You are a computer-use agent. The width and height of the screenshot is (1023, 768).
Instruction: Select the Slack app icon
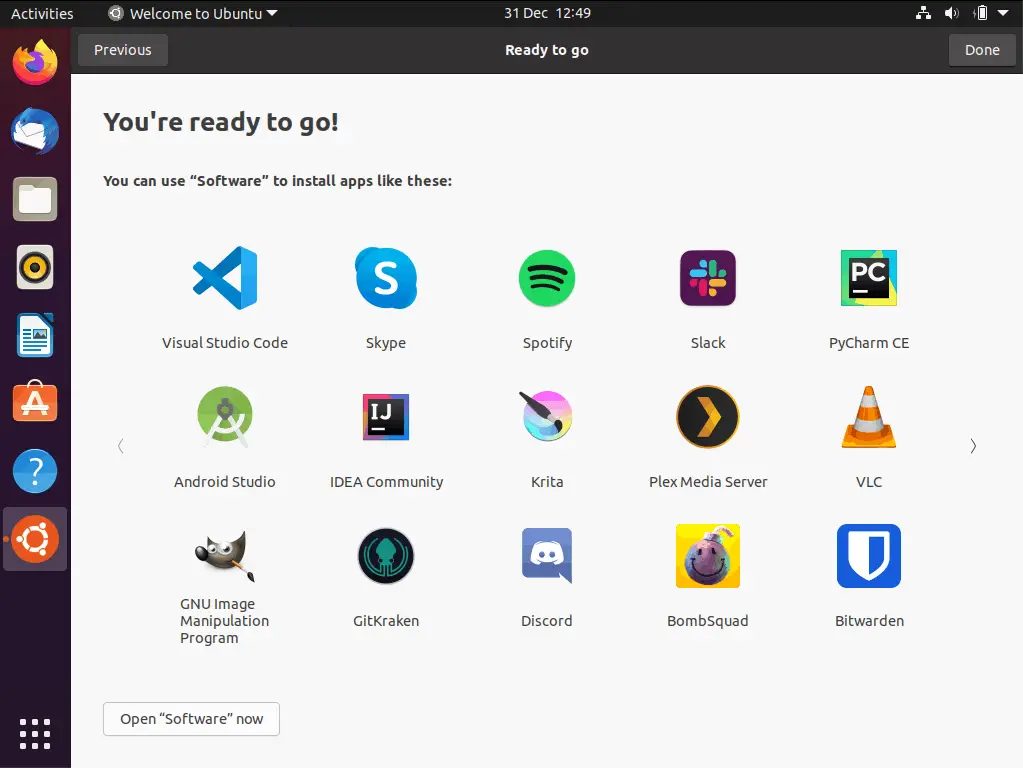708,278
